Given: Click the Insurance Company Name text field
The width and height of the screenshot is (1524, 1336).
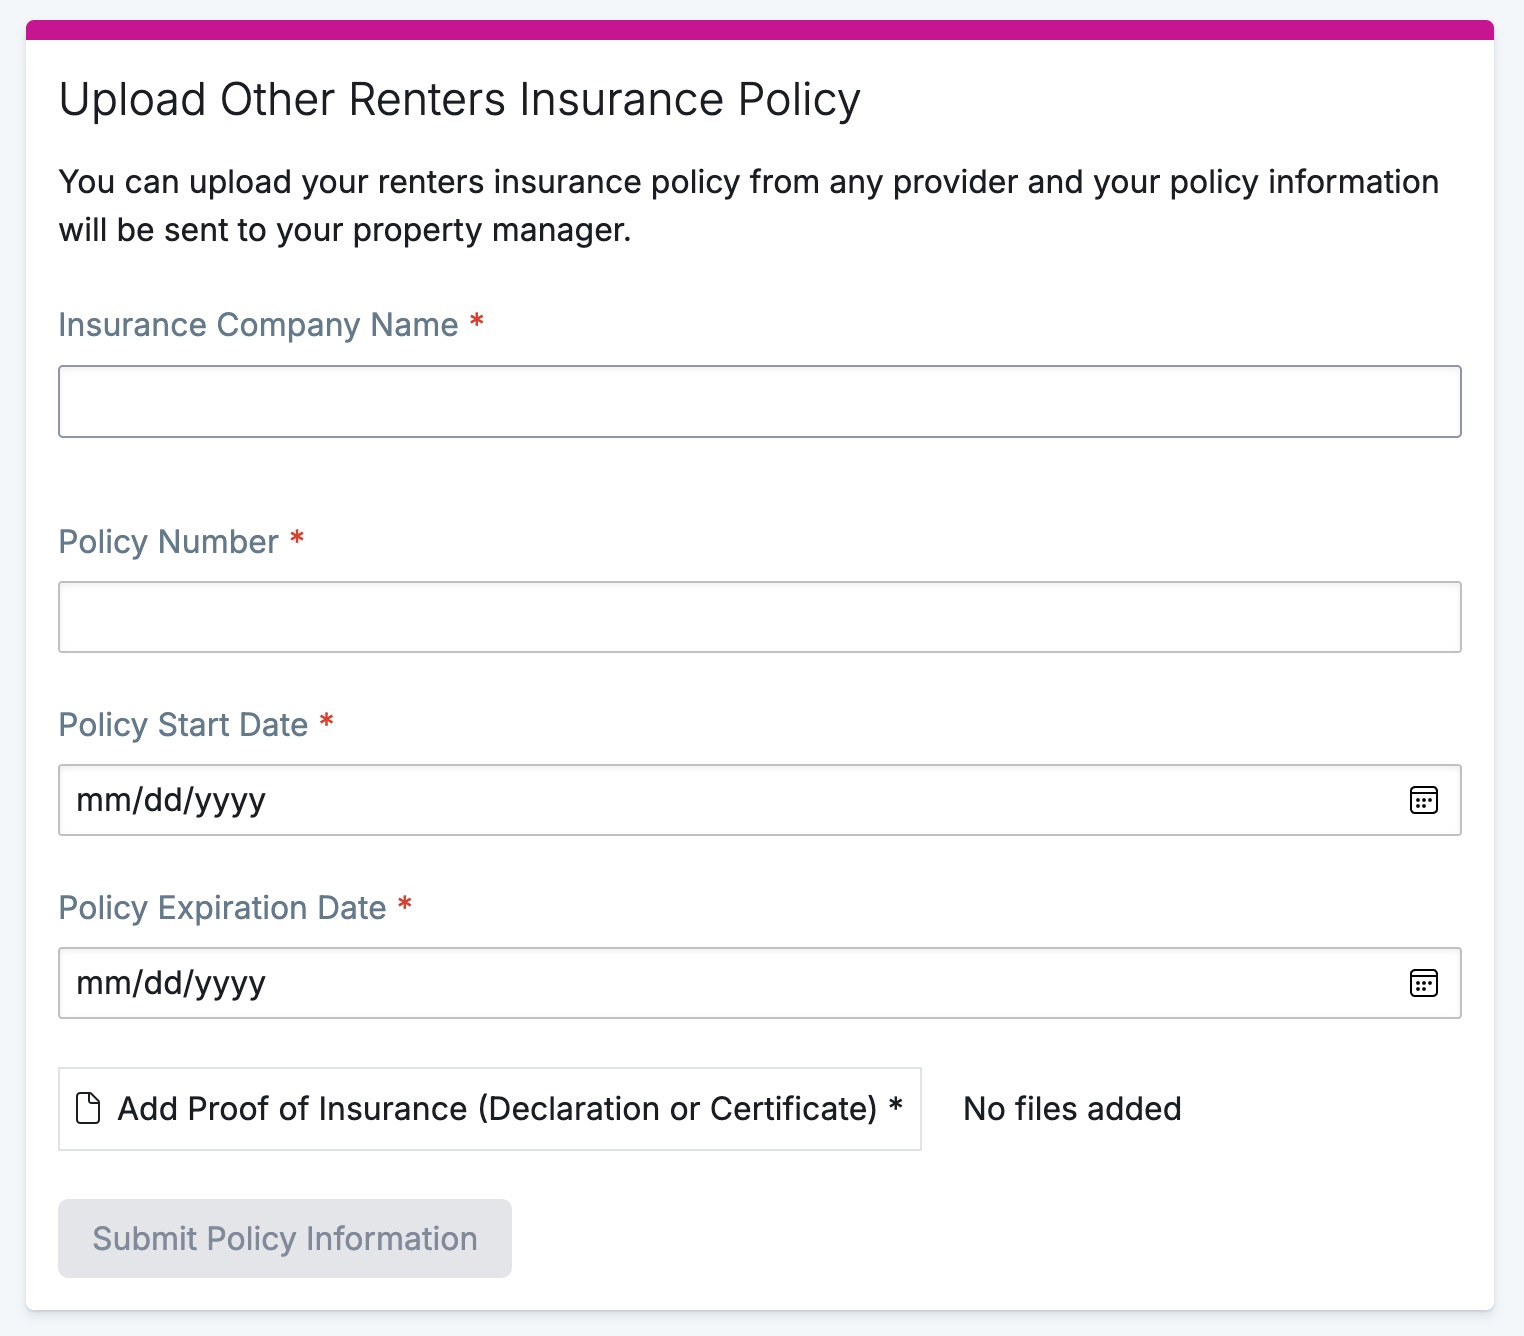Looking at the screenshot, I should (759, 401).
